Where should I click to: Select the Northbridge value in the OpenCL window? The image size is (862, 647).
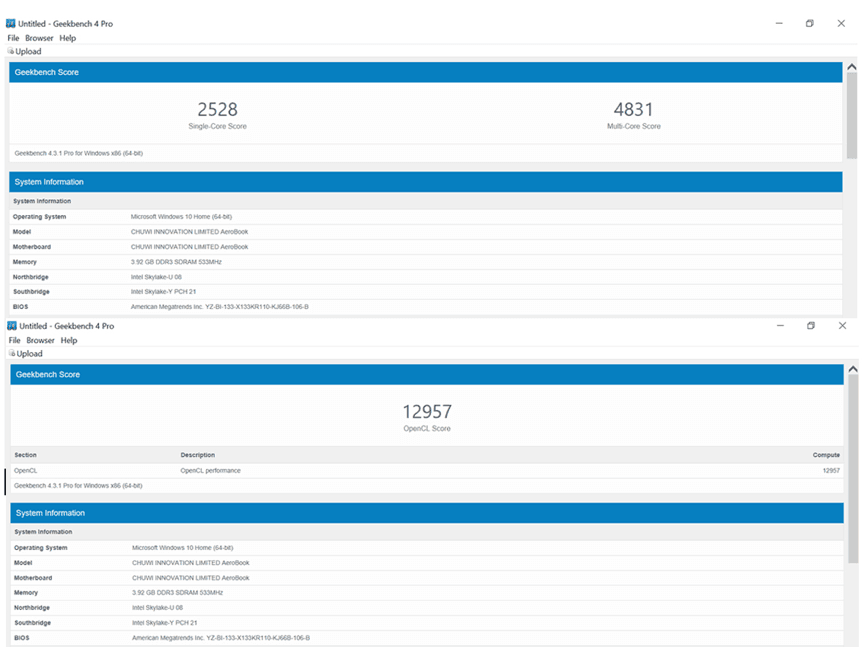click(x=157, y=607)
